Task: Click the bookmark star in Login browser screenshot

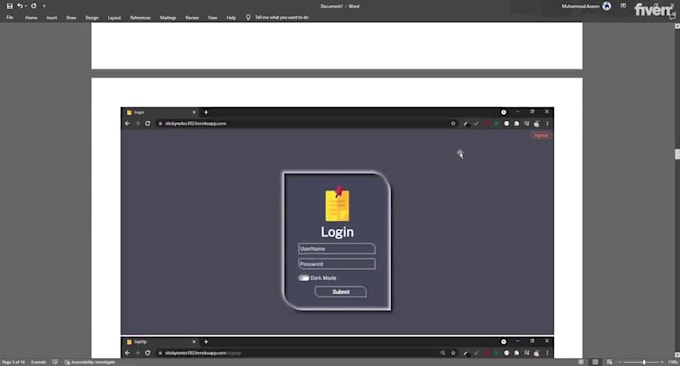Action: (453, 124)
